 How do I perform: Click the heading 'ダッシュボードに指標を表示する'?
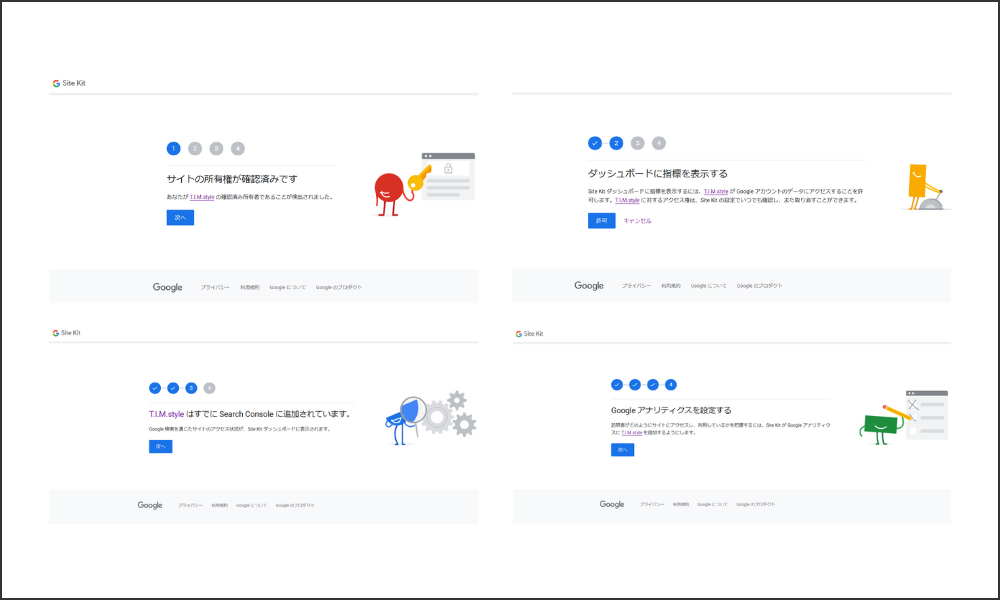point(658,173)
